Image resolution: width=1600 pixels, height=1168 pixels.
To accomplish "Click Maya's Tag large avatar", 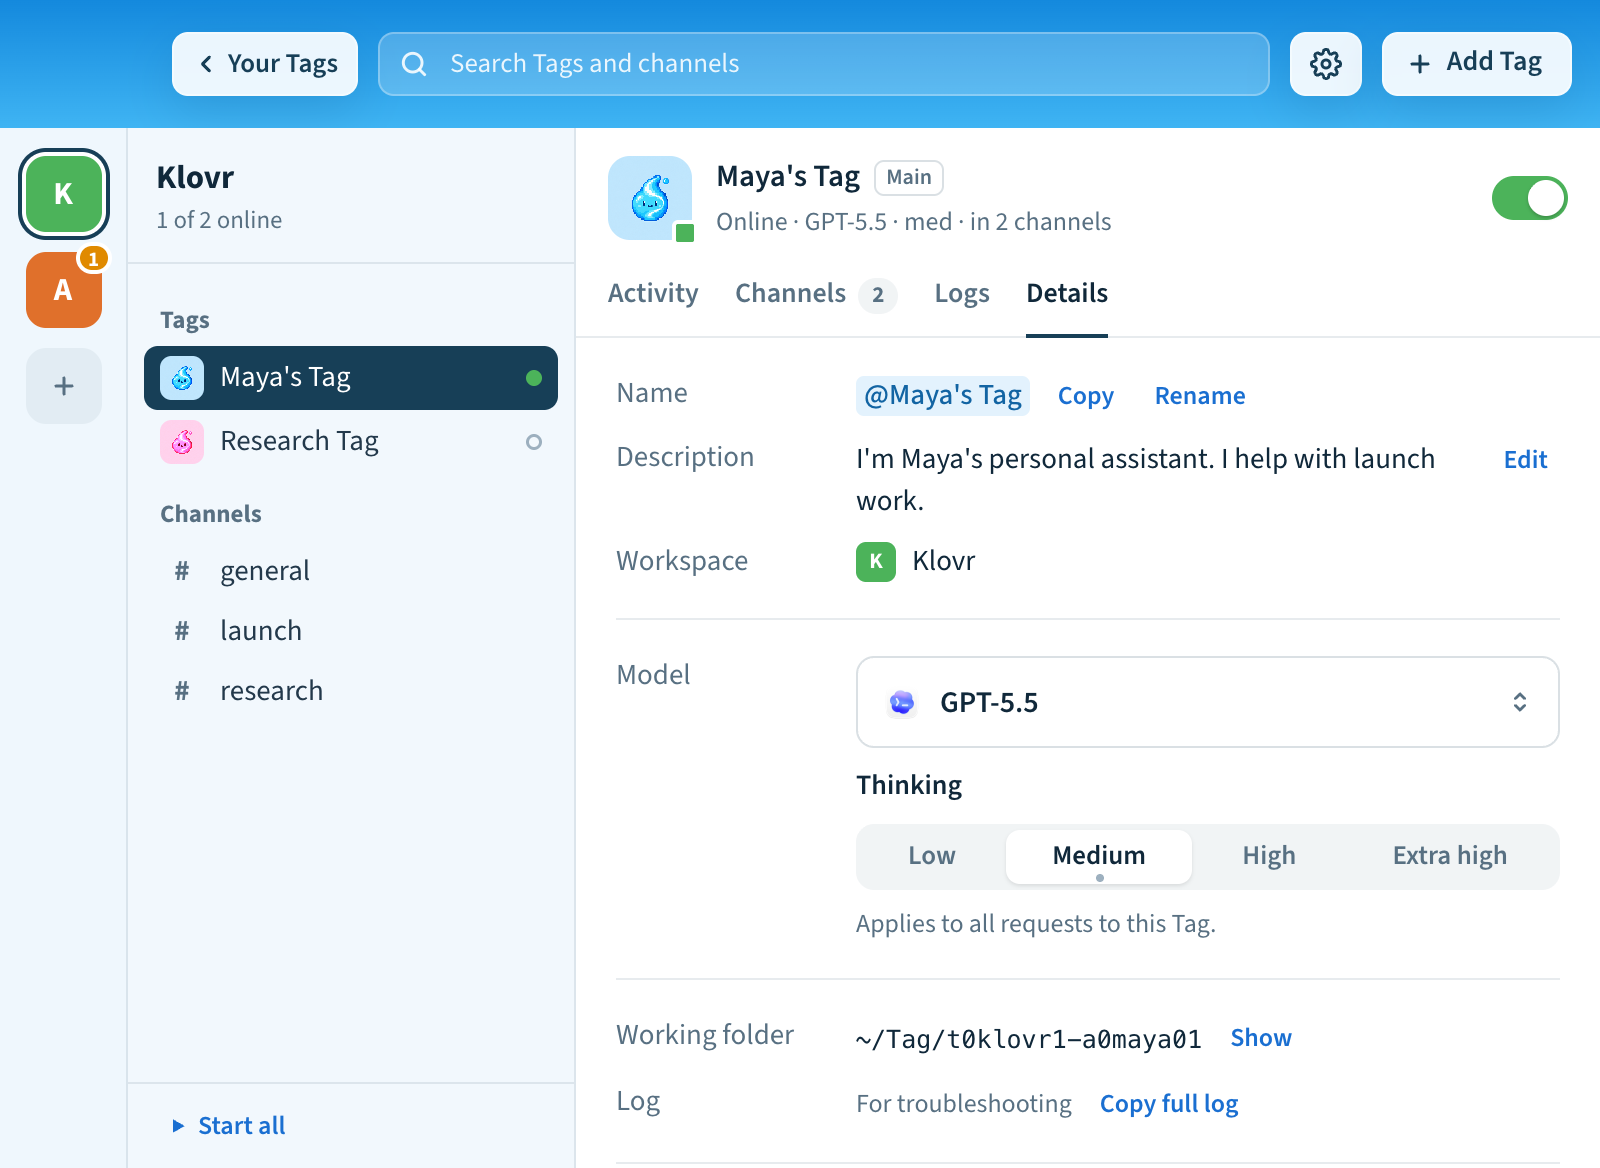I will (650, 198).
